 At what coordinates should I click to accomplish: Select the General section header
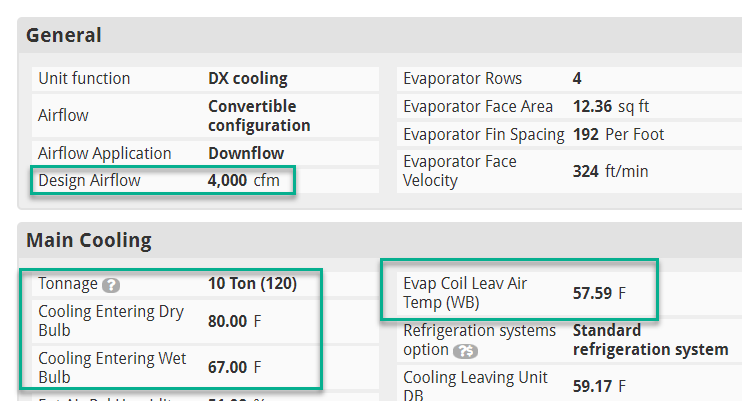click(64, 35)
